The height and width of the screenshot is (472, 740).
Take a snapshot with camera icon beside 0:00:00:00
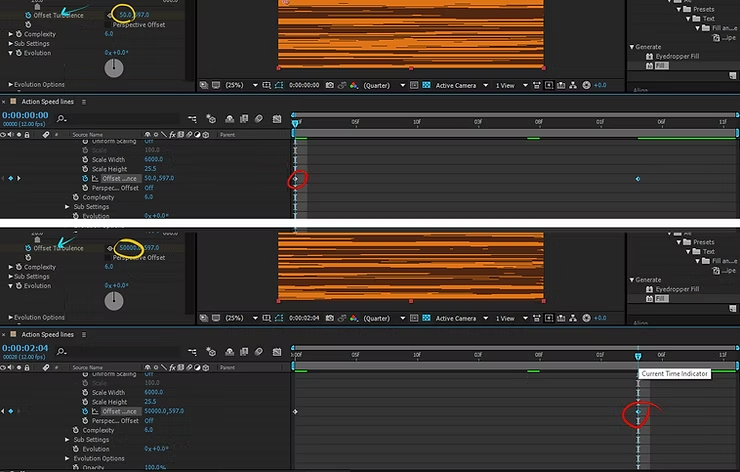tap(329, 85)
